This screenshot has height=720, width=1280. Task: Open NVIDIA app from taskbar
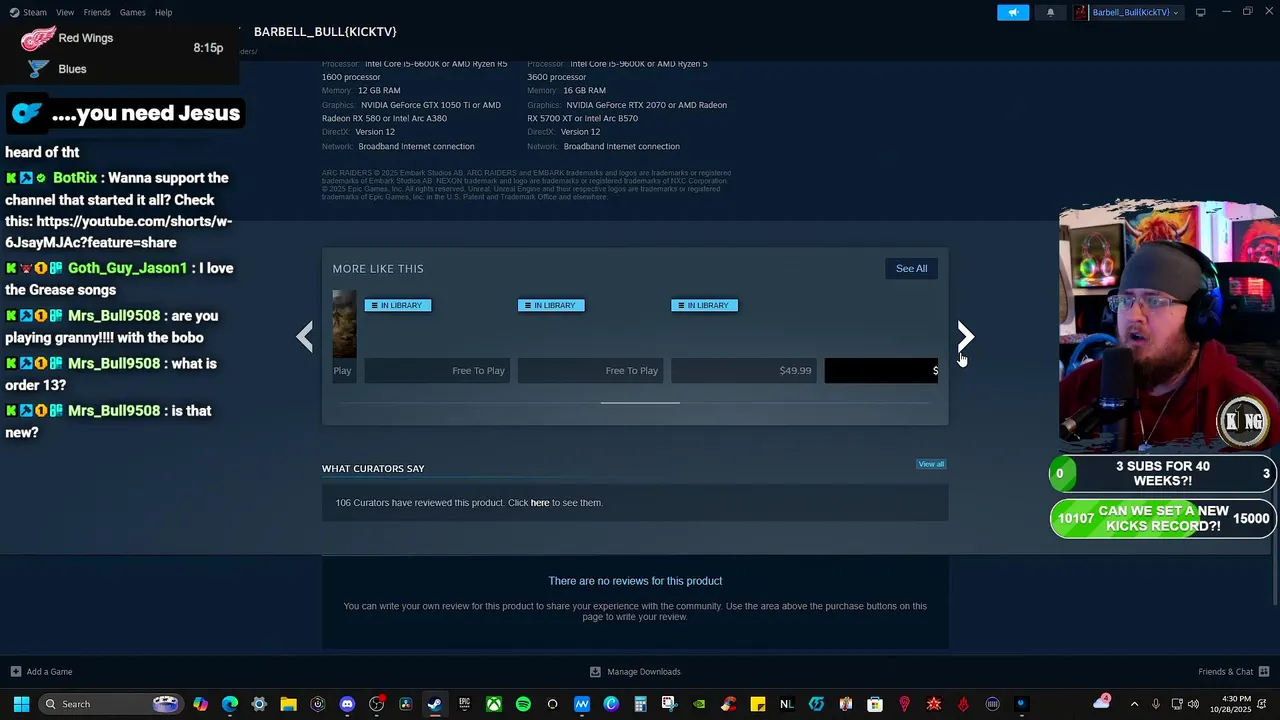click(699, 704)
